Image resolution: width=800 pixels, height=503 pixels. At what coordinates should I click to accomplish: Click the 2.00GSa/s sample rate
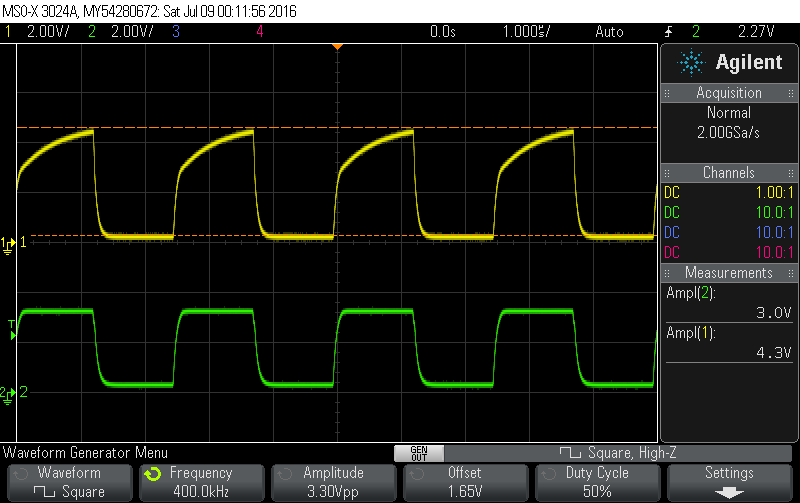(x=729, y=133)
